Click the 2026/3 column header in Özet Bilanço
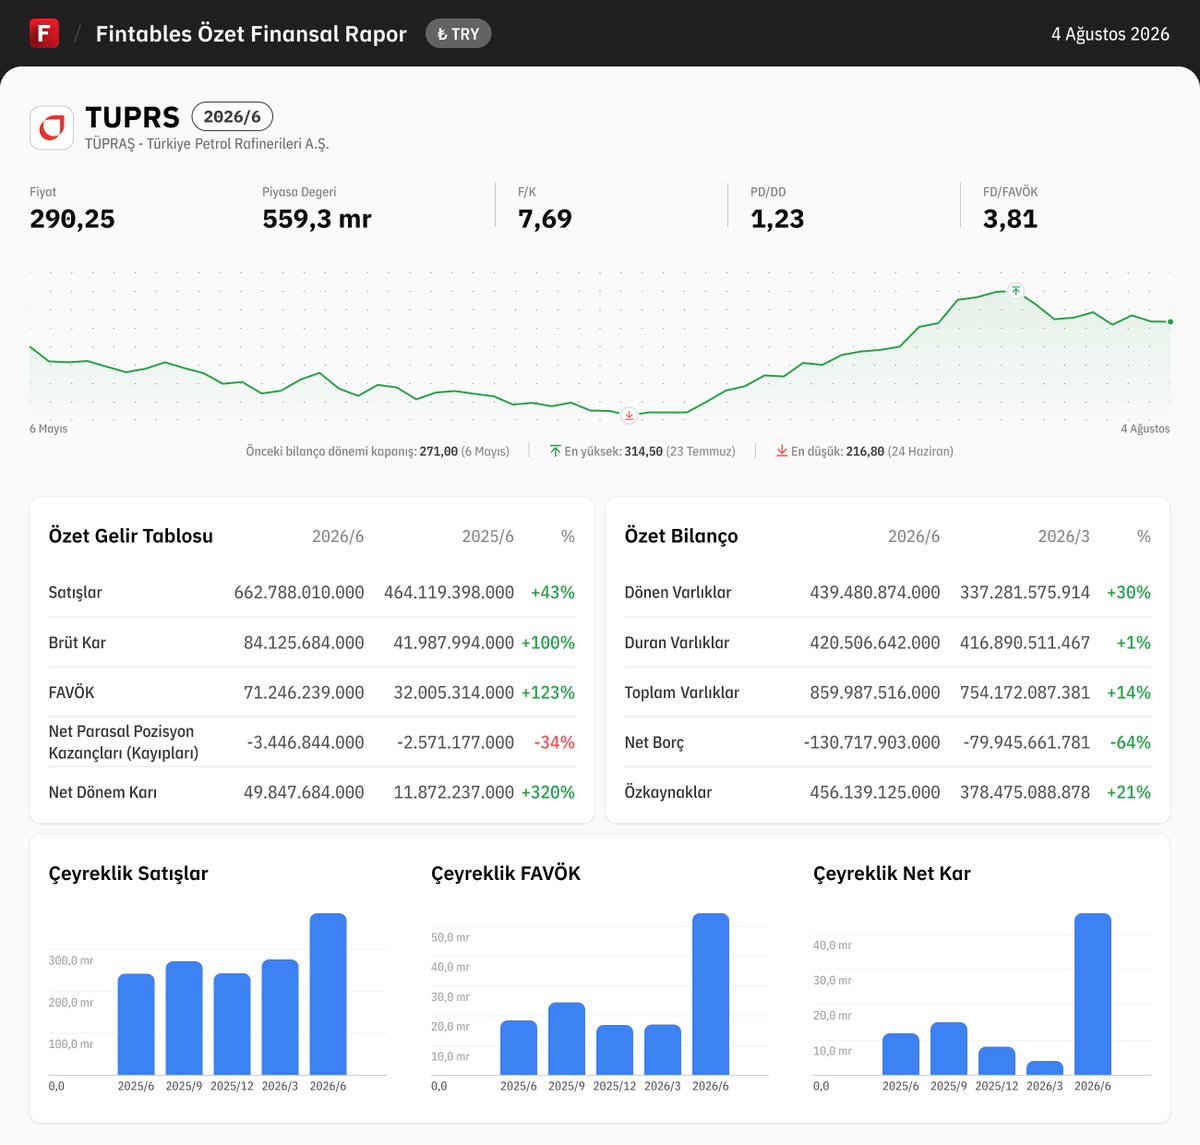1200x1145 pixels. coord(1064,537)
